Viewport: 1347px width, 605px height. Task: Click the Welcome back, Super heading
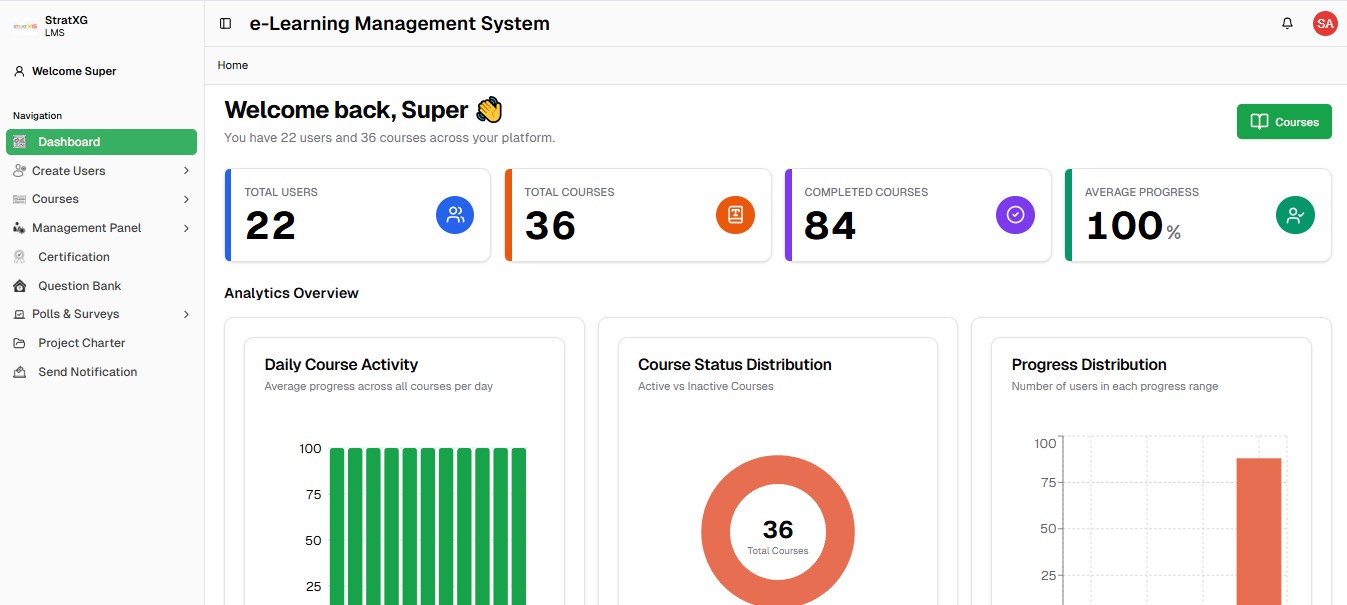tap(363, 110)
